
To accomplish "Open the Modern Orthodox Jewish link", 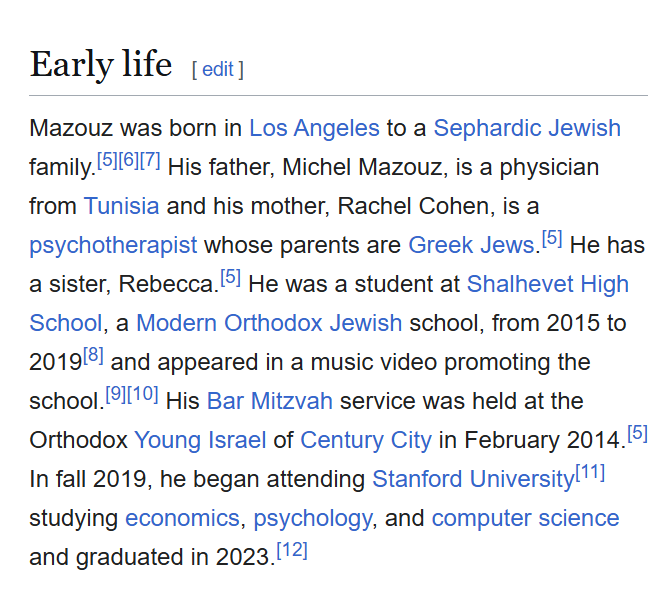I will point(269,323).
